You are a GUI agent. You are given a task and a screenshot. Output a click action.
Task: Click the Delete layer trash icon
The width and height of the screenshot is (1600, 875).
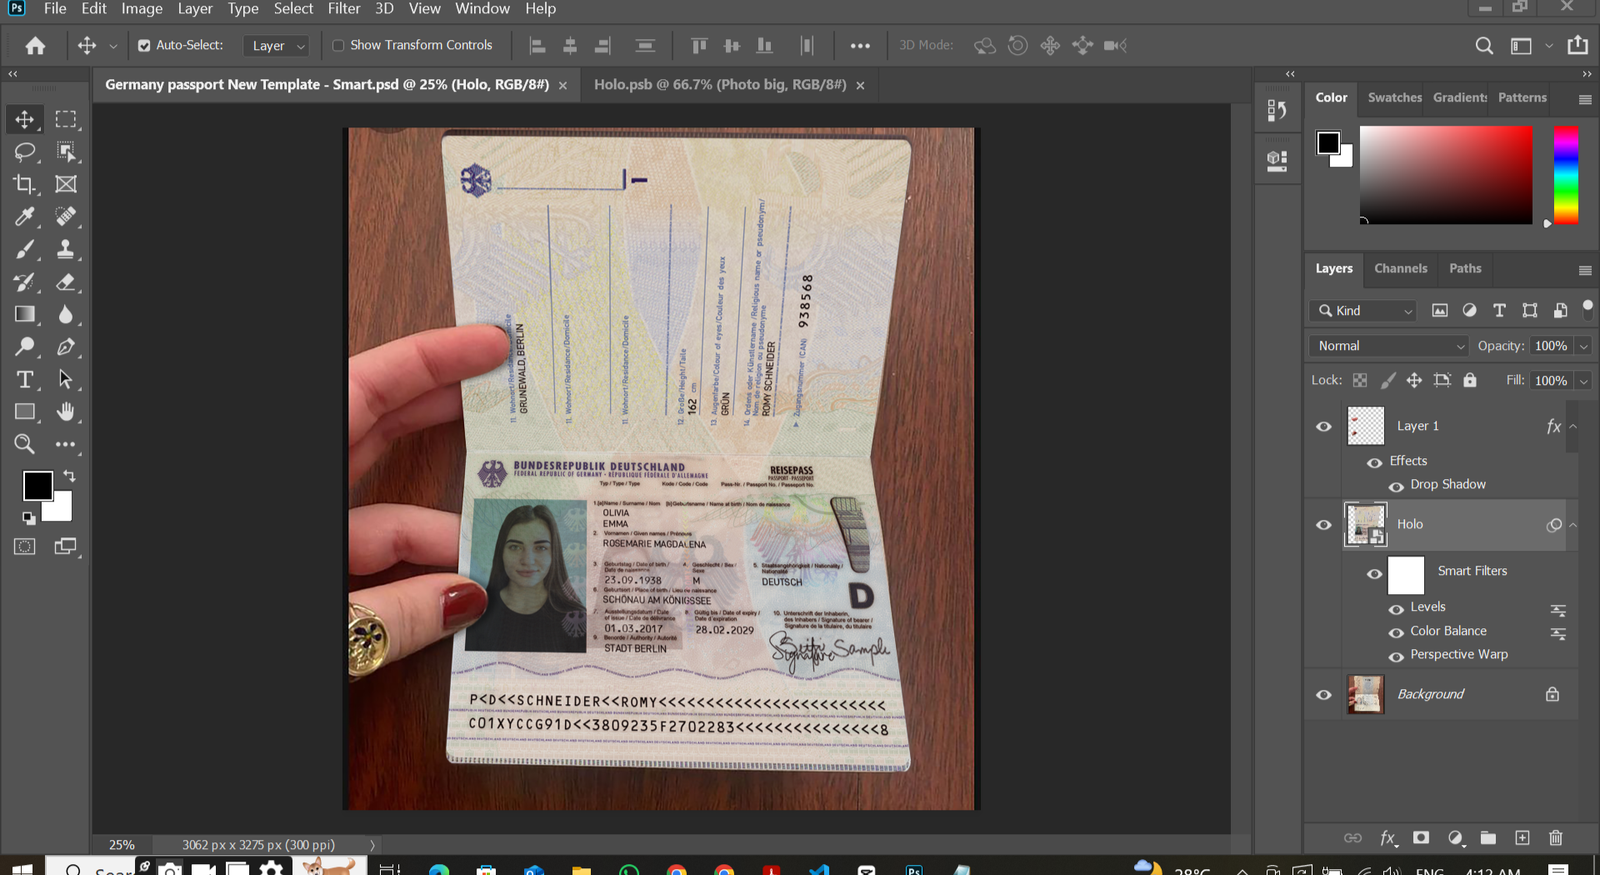(1556, 838)
